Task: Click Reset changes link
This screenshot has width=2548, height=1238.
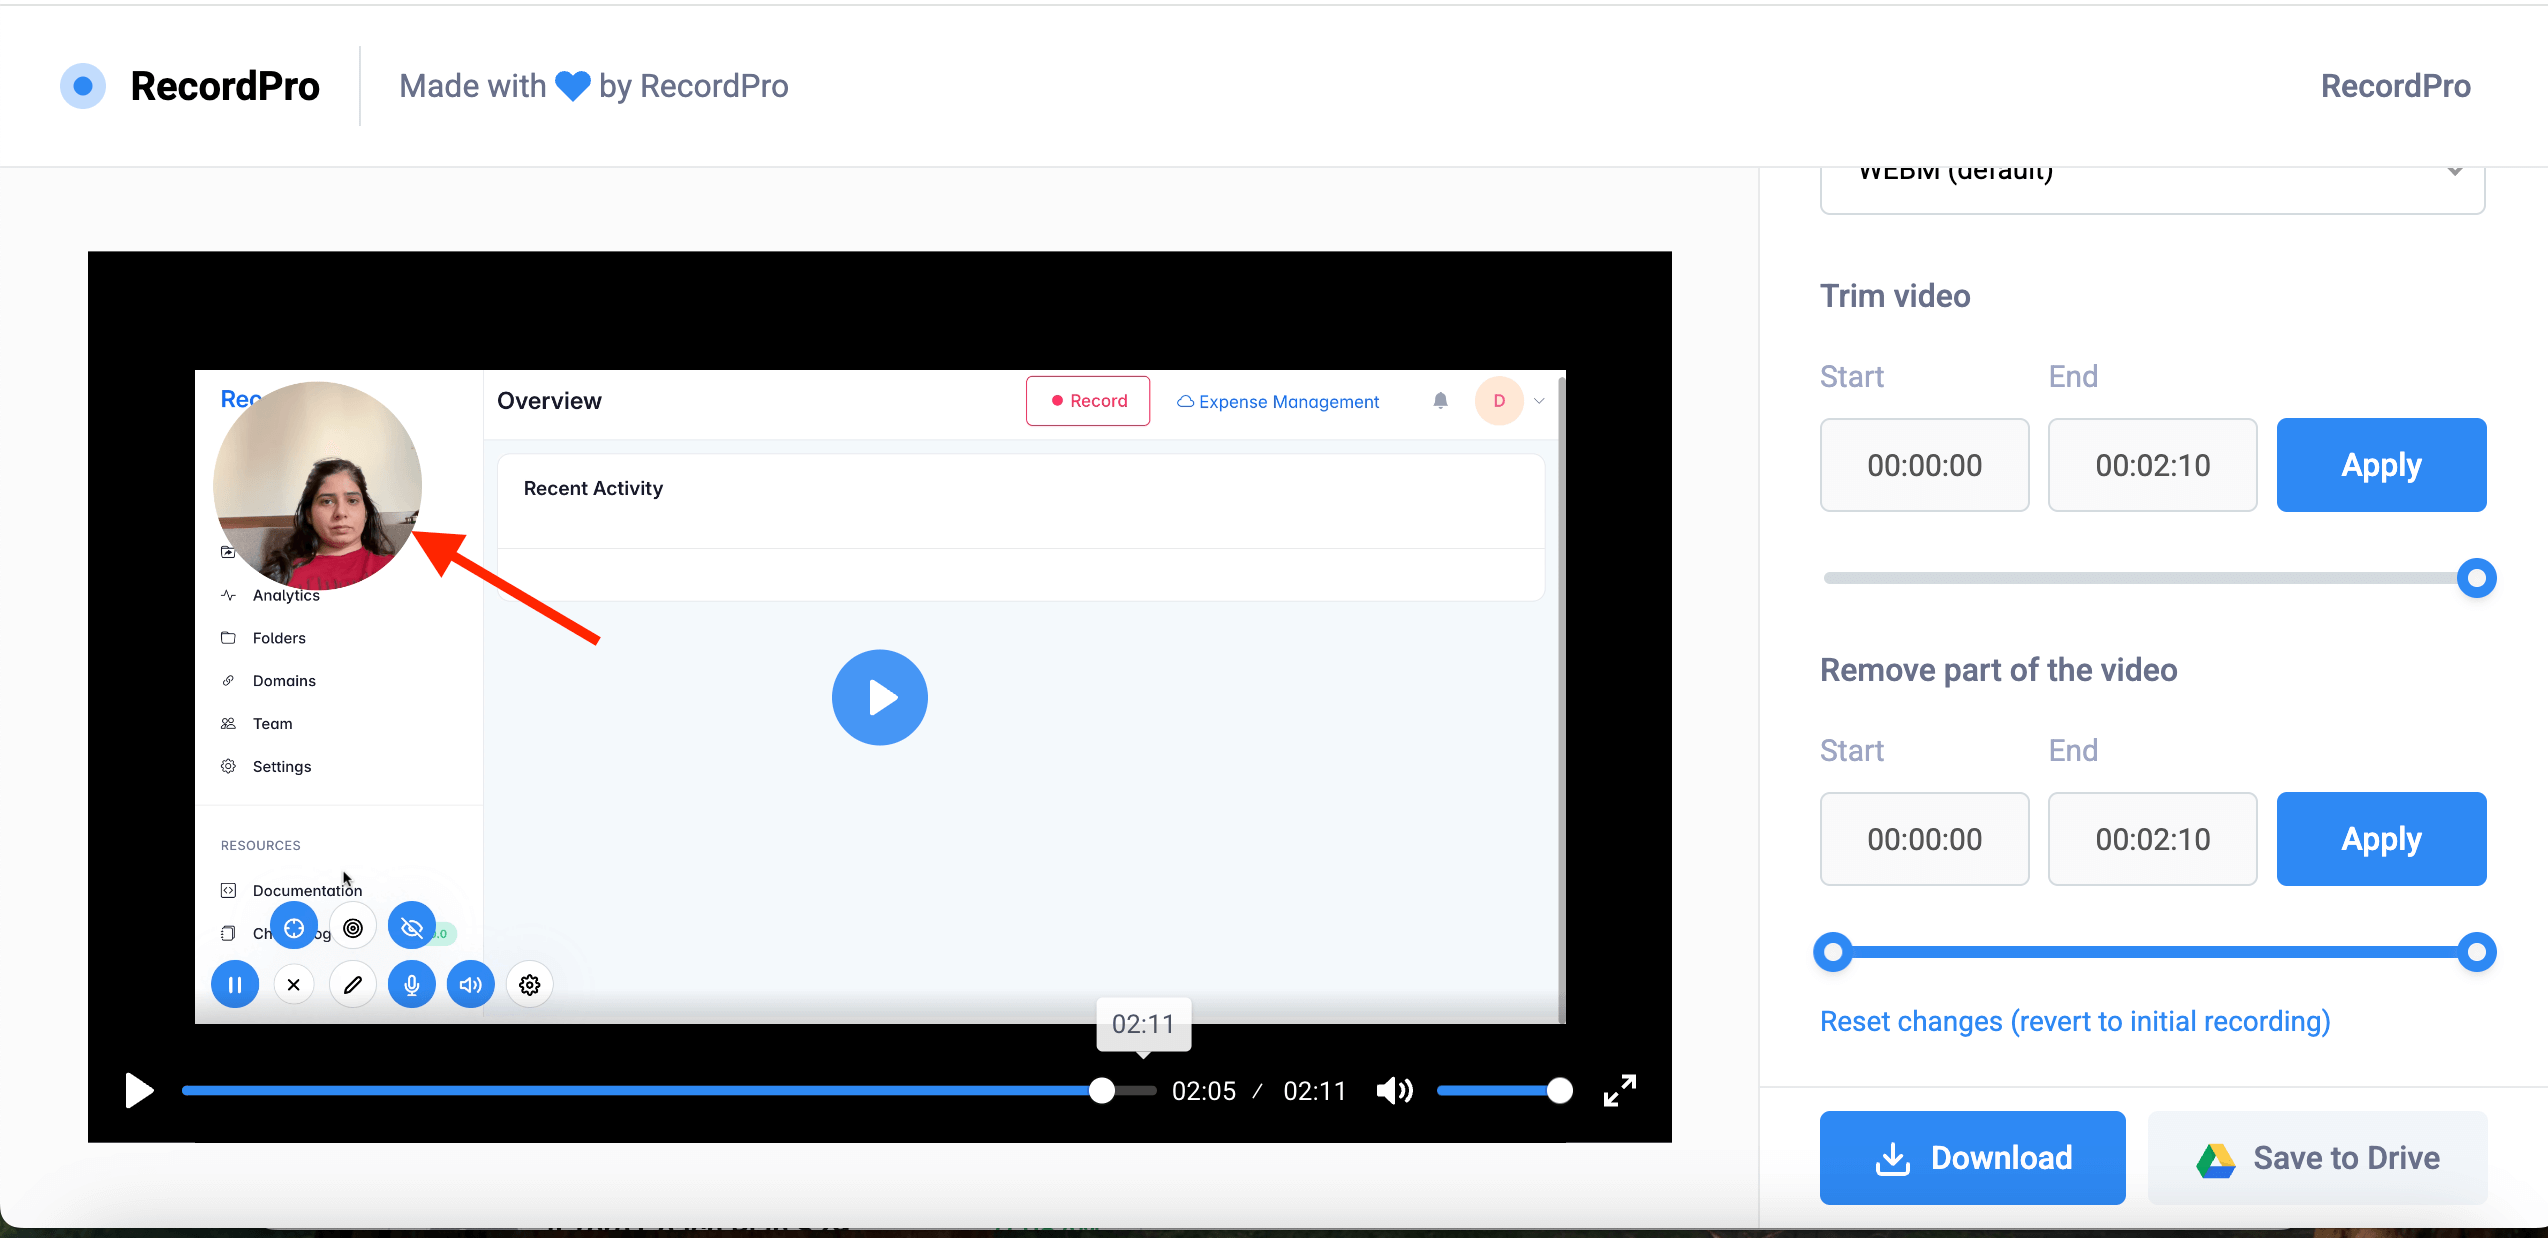Action: (2075, 1021)
